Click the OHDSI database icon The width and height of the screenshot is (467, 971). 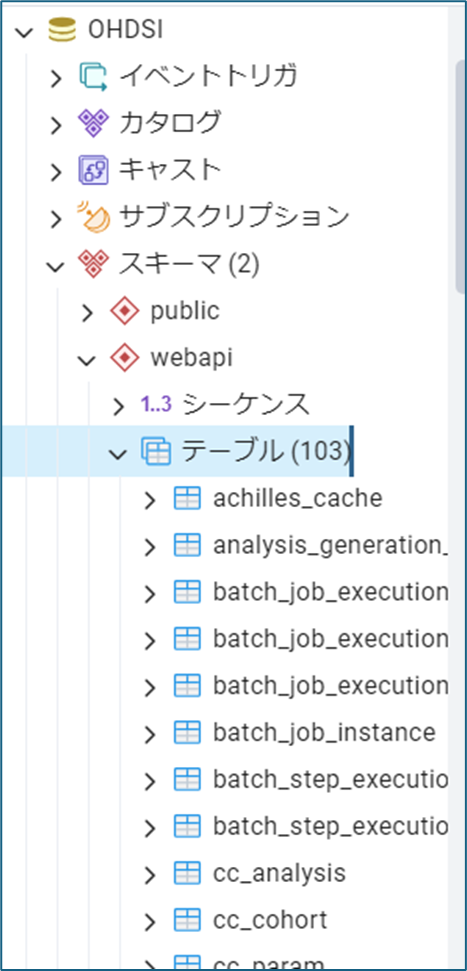tap(62, 30)
